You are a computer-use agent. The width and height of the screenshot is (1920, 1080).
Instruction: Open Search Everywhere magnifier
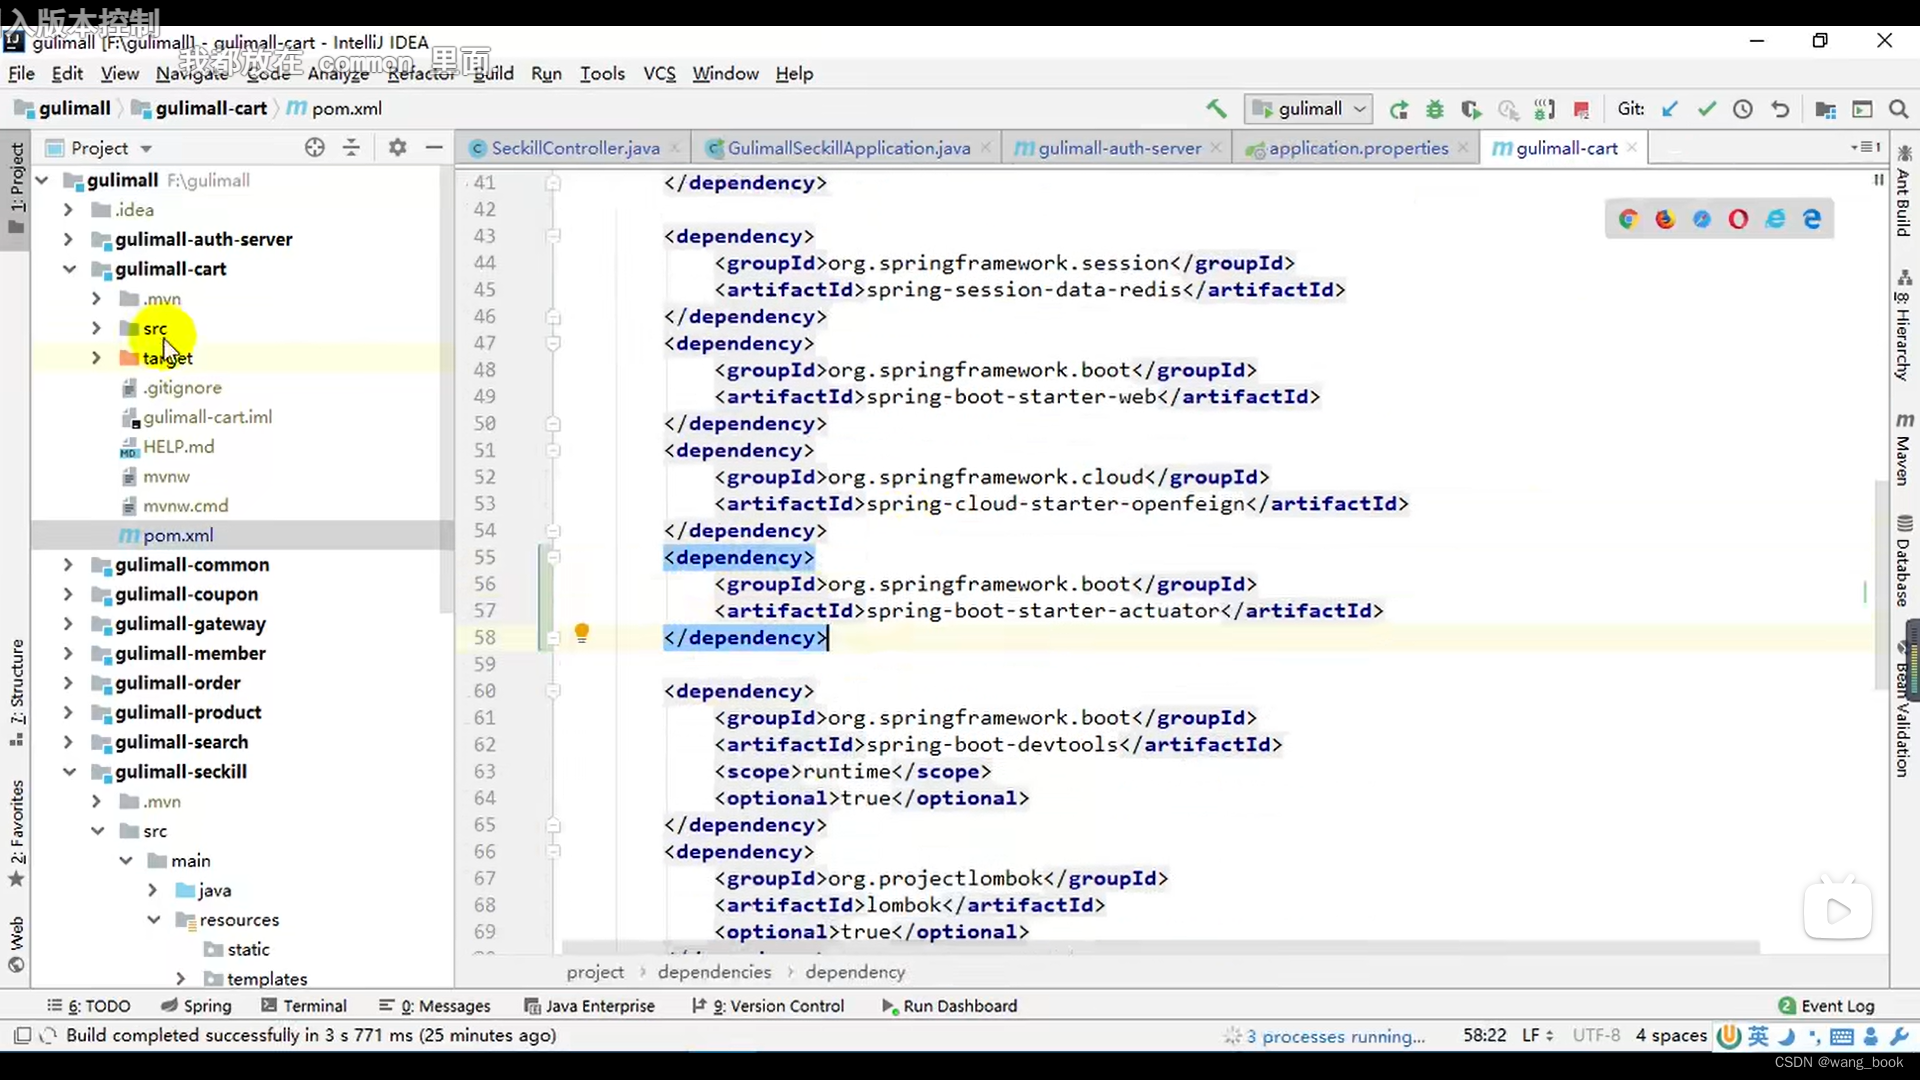(1899, 109)
